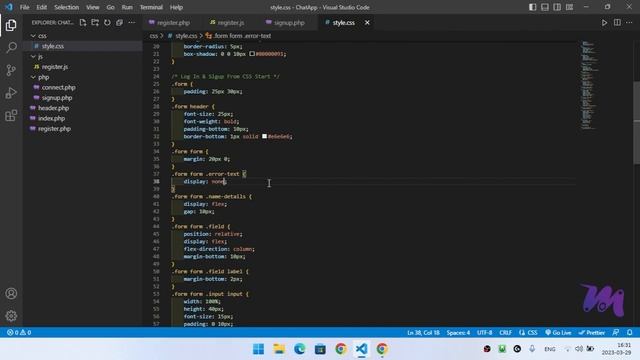640x360 pixels.
Task: Toggle the secondary side bar layout icon
Action: (x=557, y=7)
